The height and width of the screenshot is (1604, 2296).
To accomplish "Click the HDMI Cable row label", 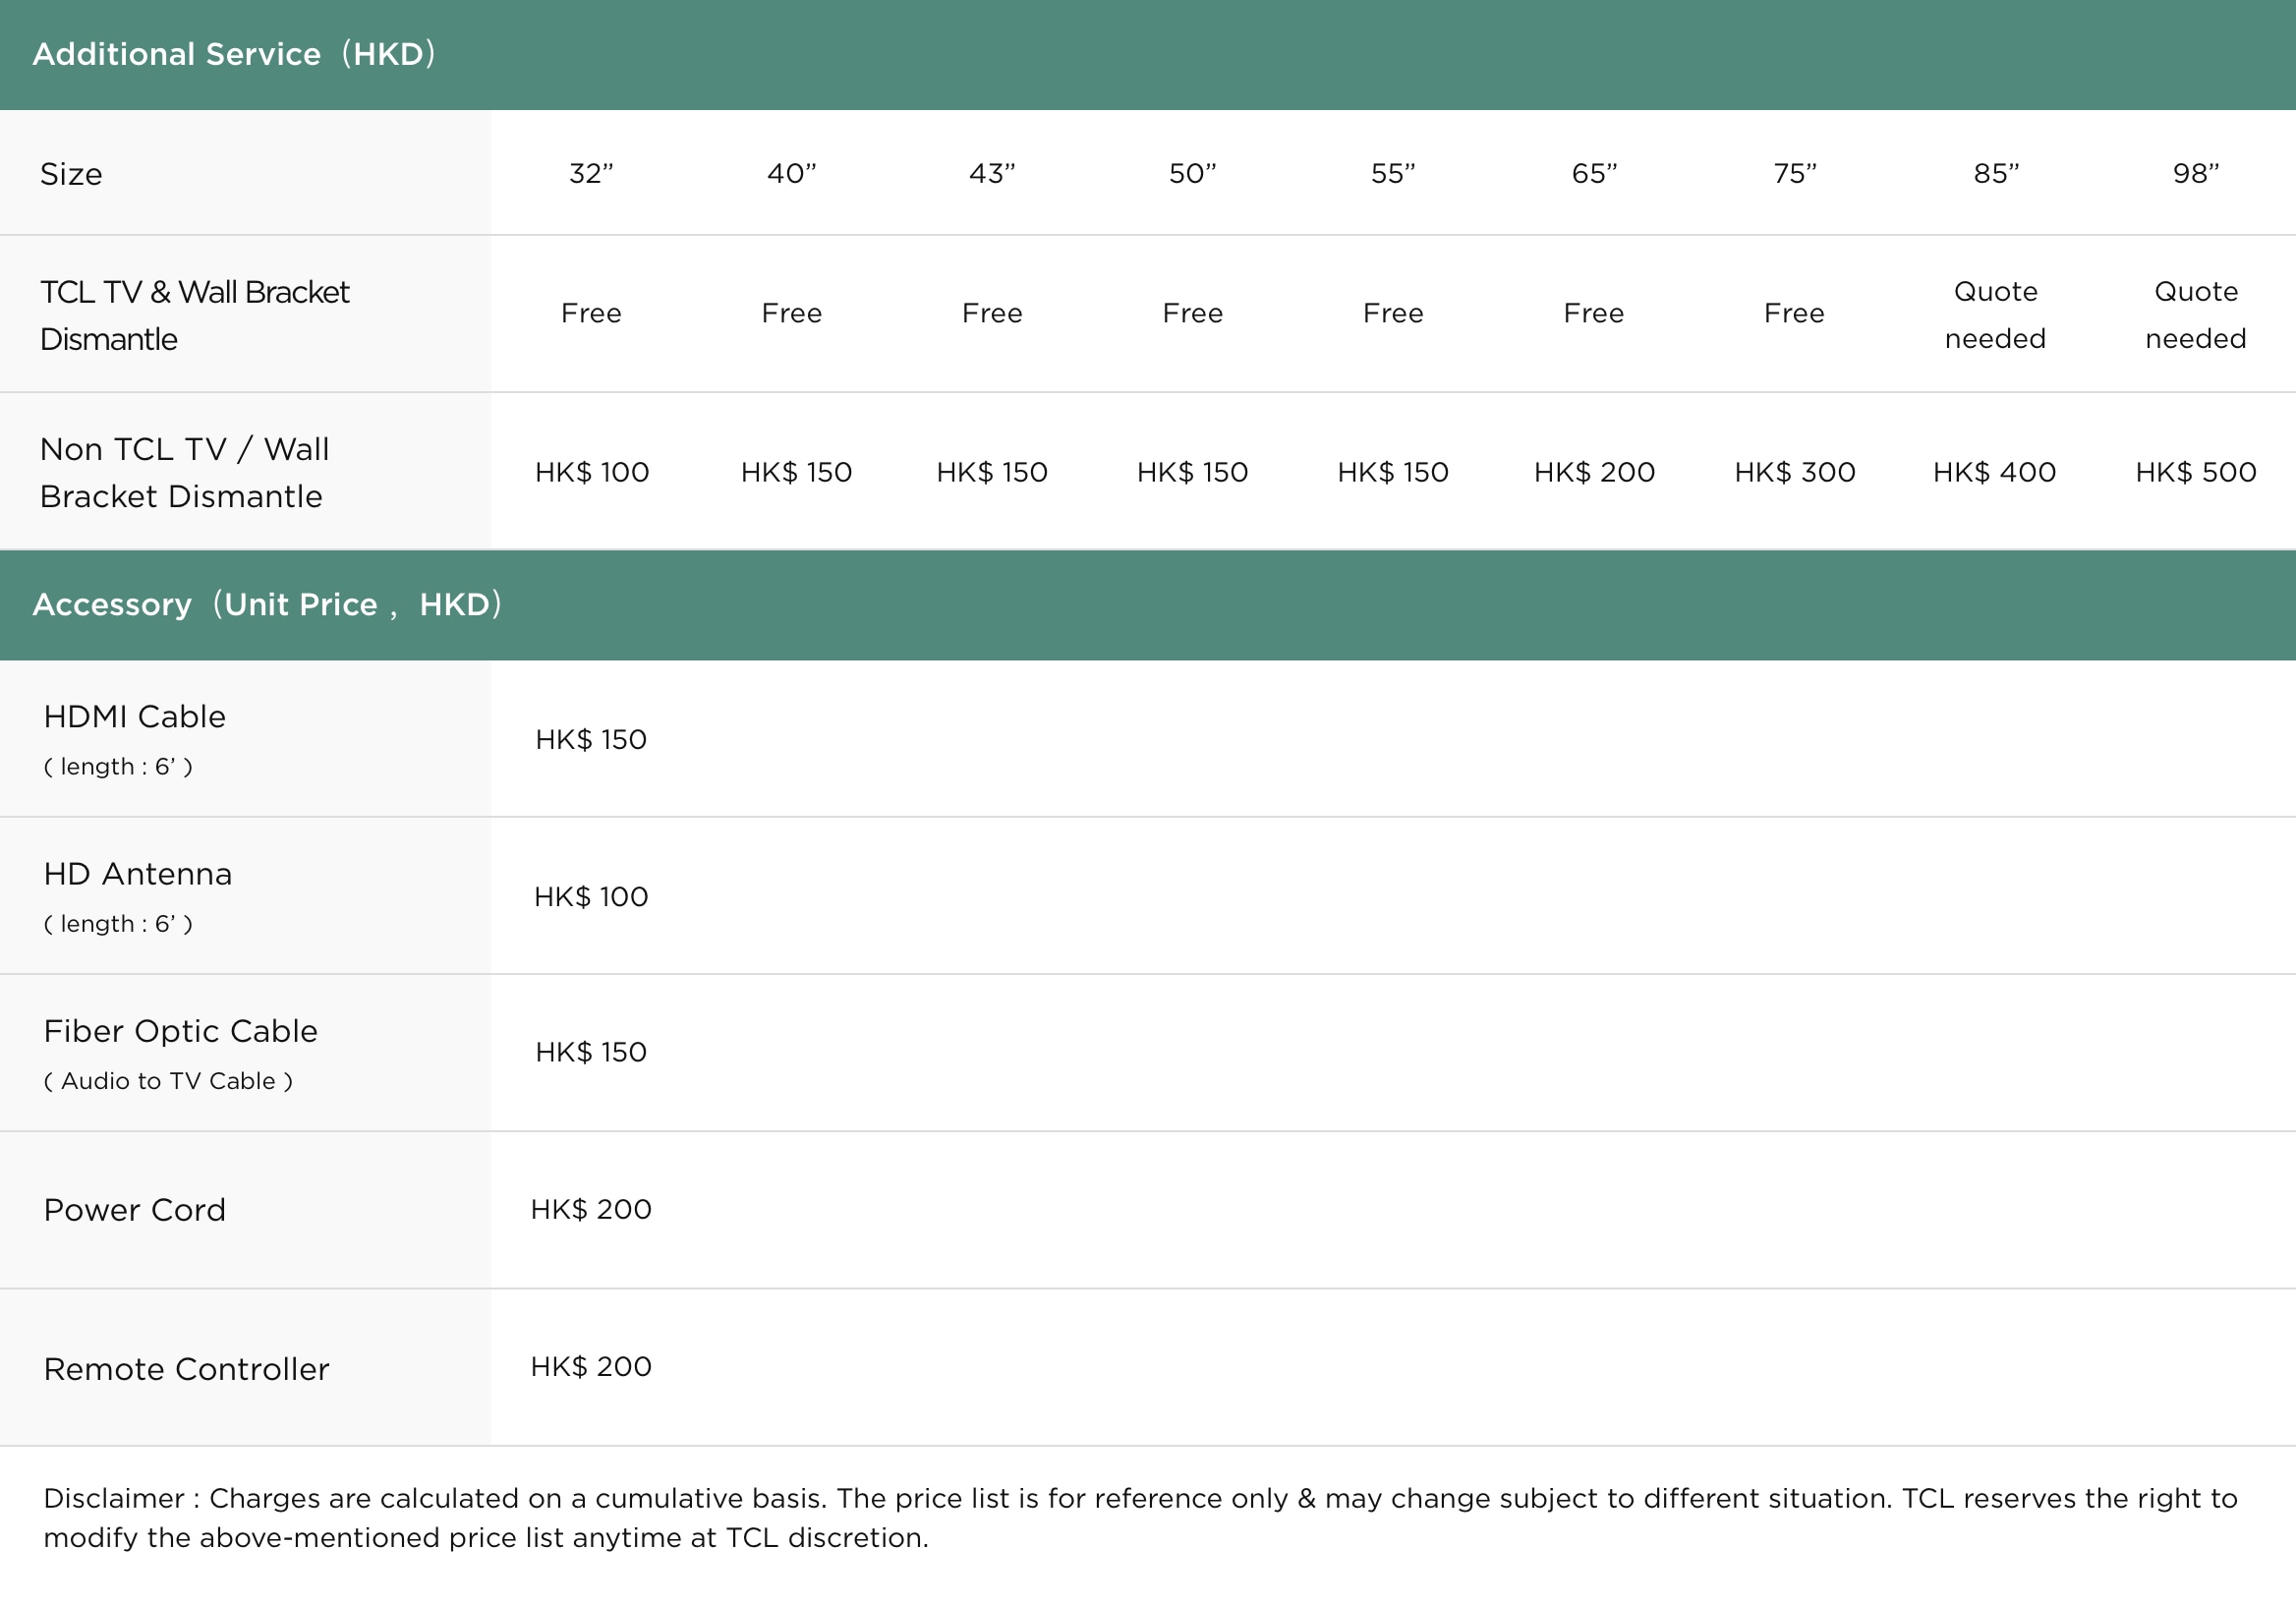I will pos(134,717).
